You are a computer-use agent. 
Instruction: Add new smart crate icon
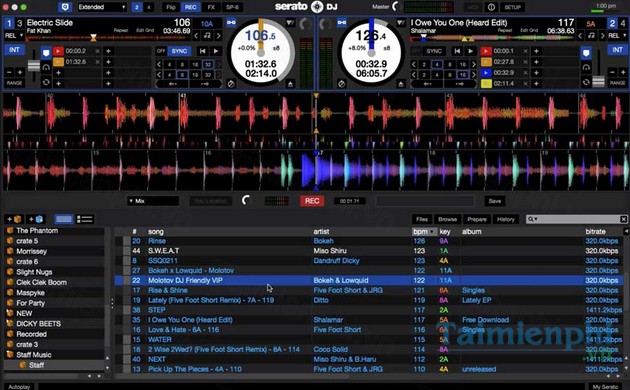[x=35, y=219]
